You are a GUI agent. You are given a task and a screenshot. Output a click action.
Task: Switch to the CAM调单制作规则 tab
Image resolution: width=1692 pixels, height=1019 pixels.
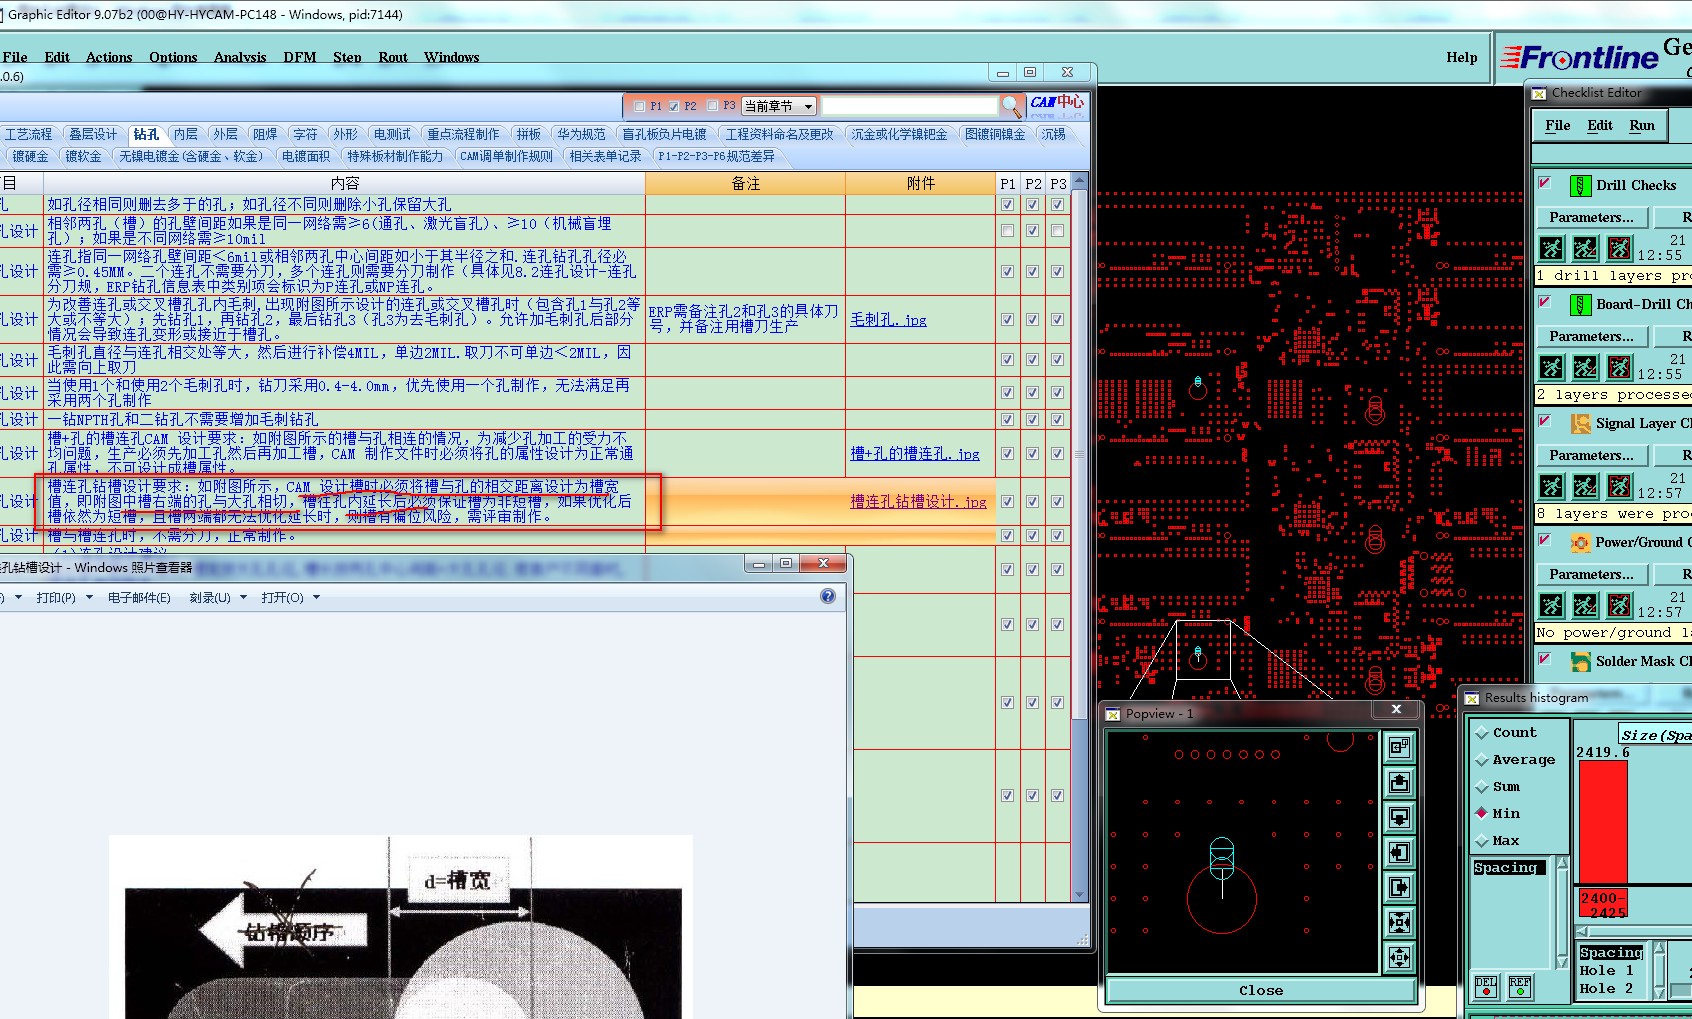coord(506,156)
